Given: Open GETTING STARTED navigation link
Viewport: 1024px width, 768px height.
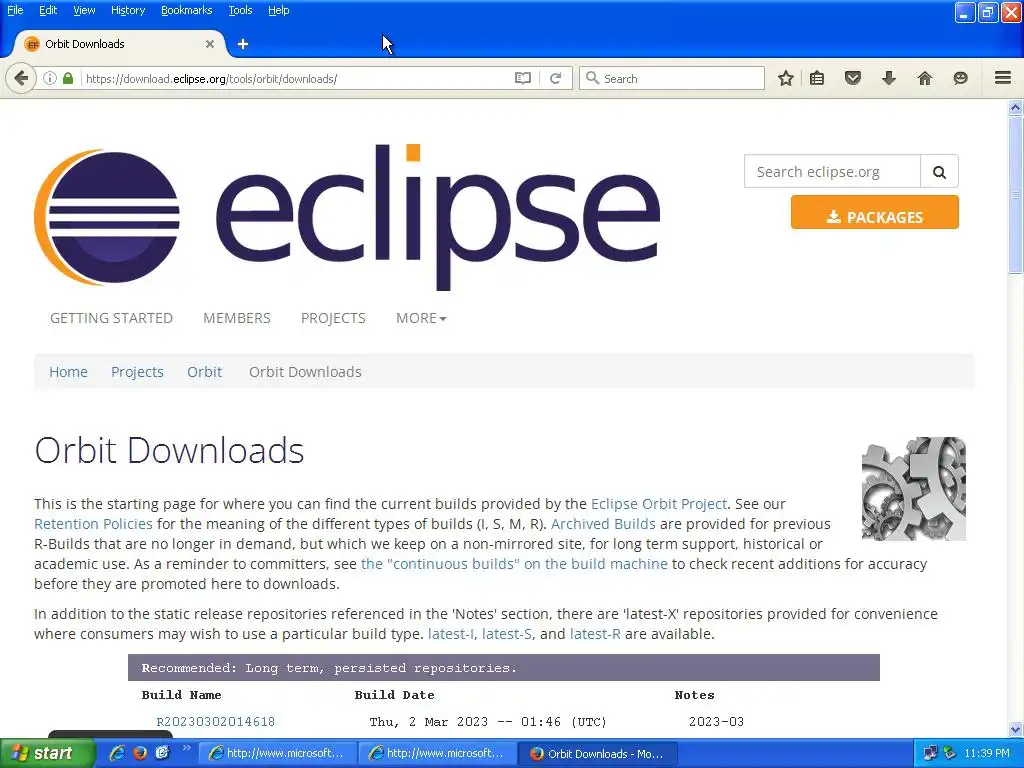Looking at the screenshot, I should point(111,318).
